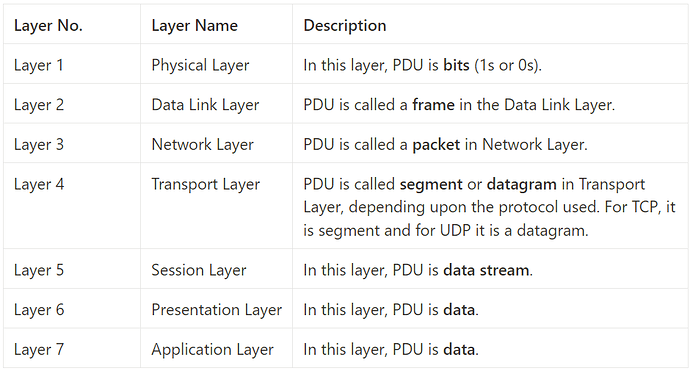The image size is (690, 370).
Task: Click the bold word segment
Action: pyautogui.click(x=431, y=184)
